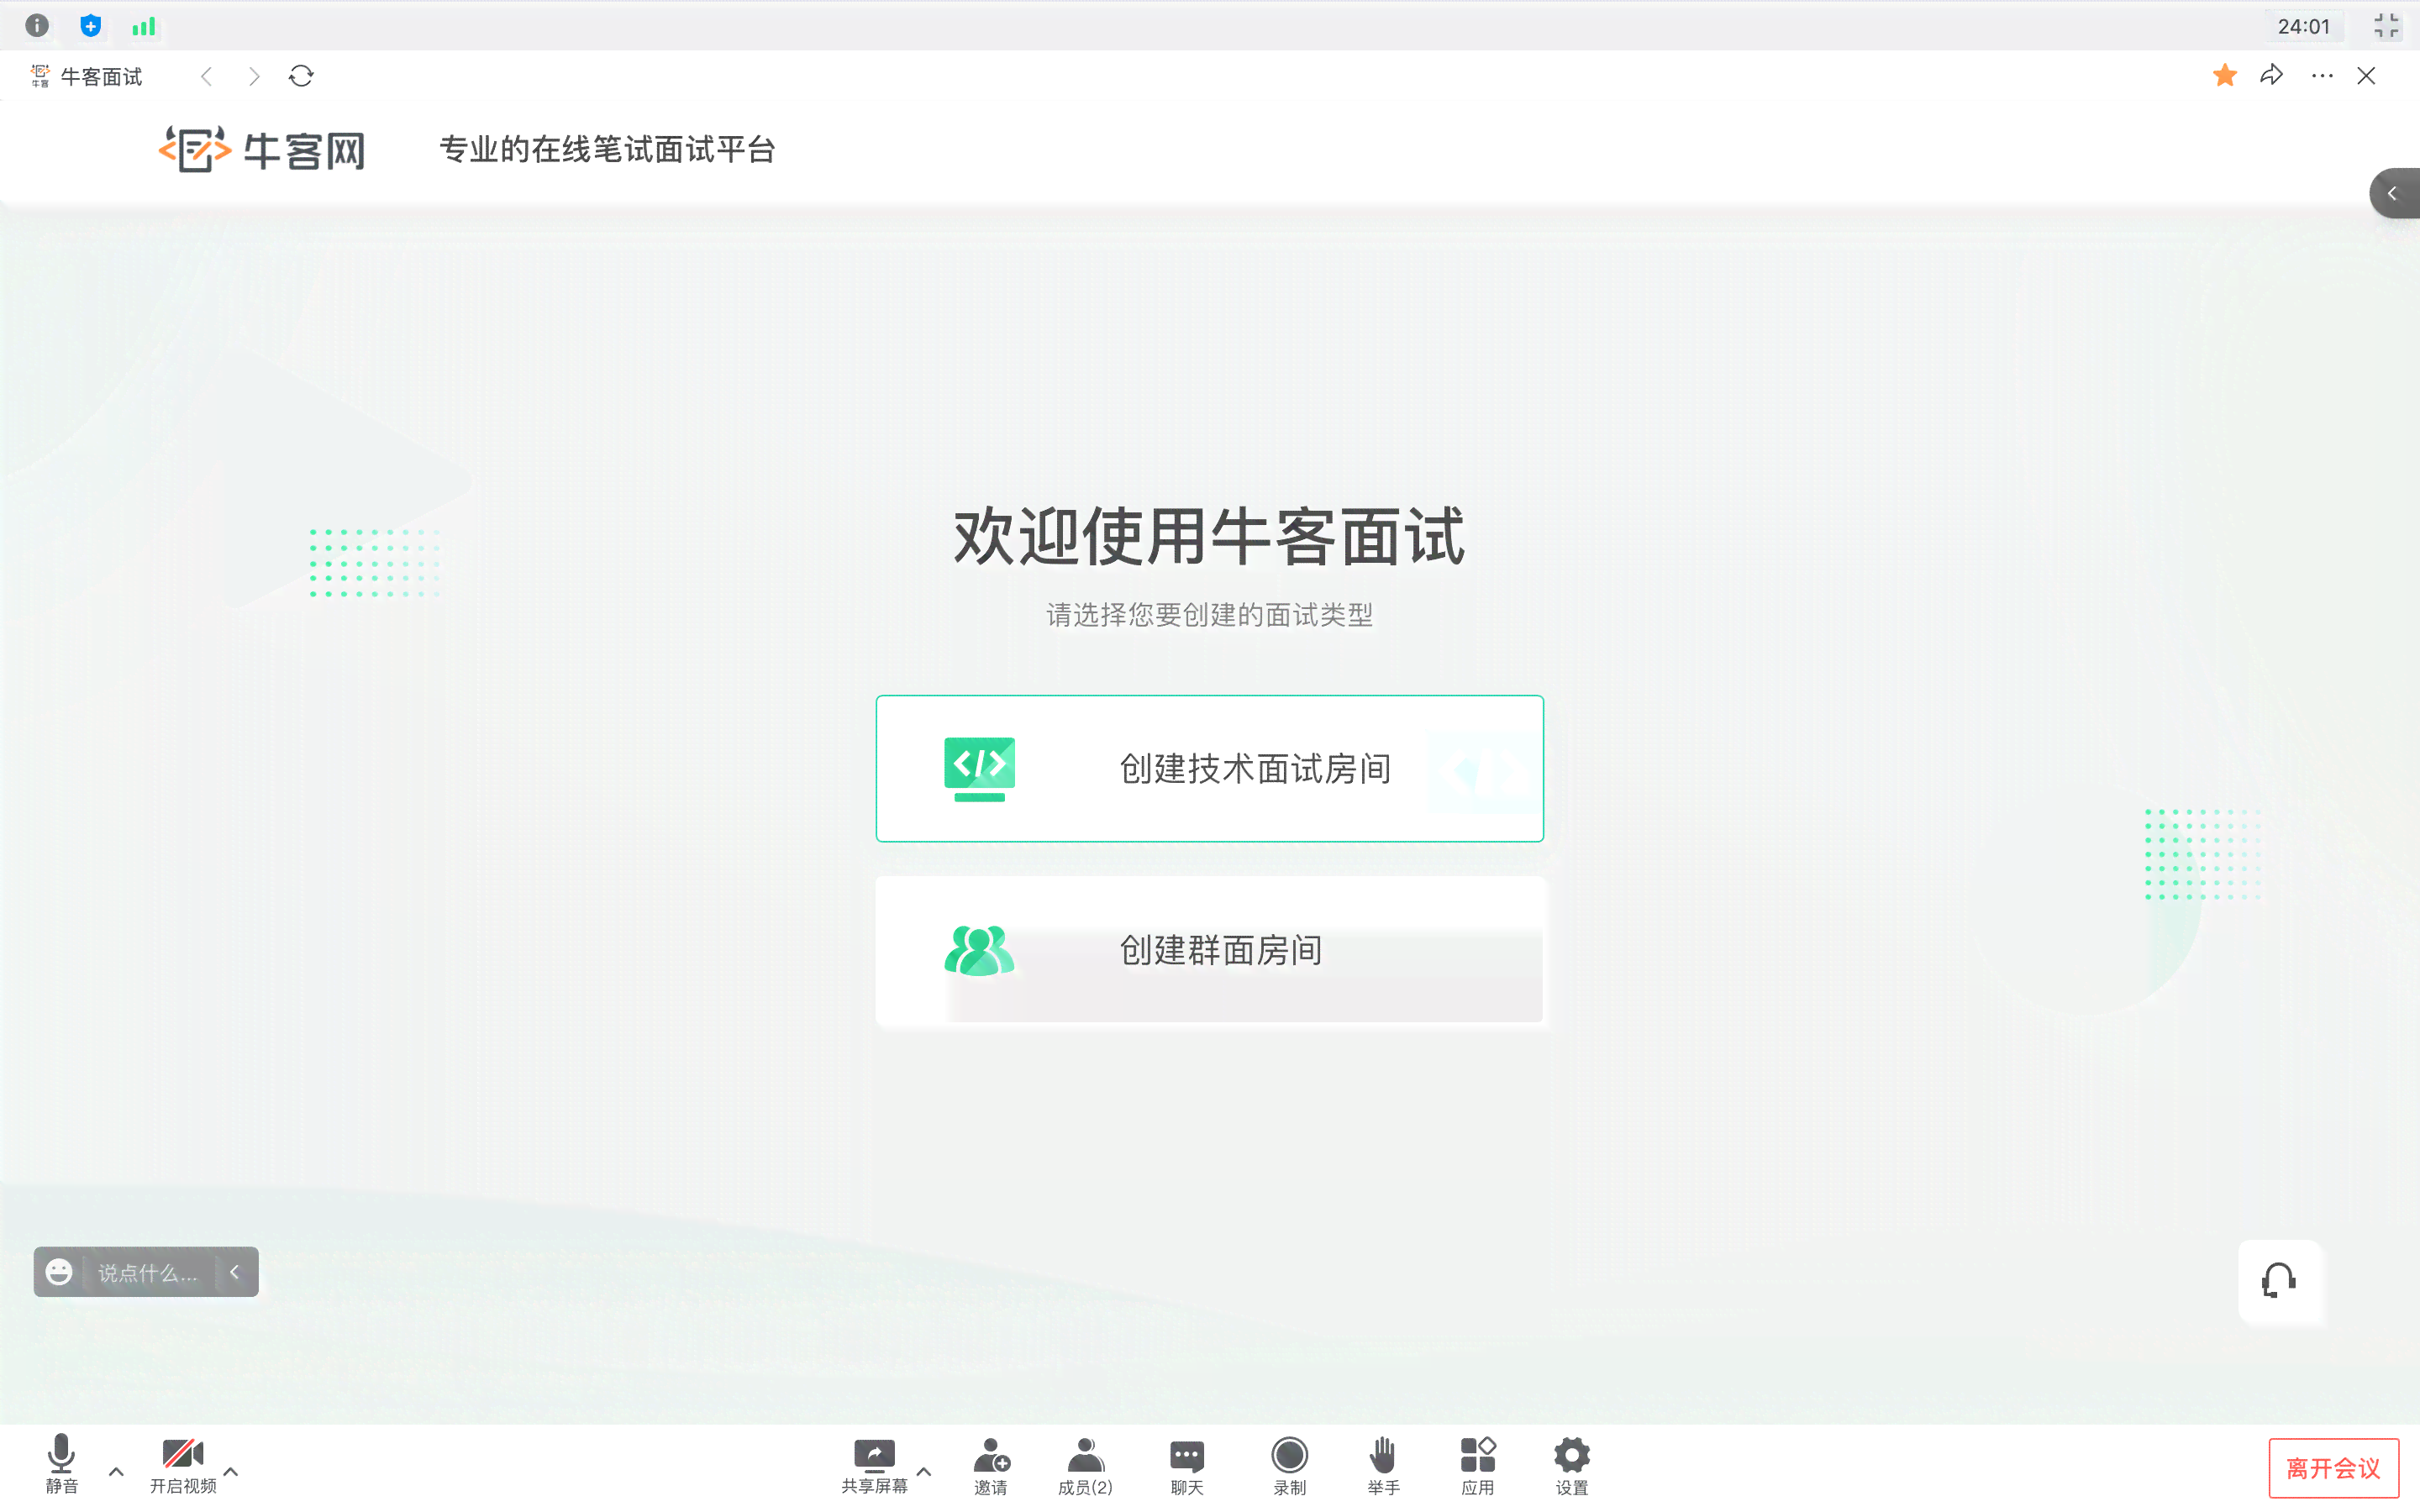This screenshot has width=2420, height=1512.
Task: Click the group people icon
Action: pyautogui.click(x=979, y=950)
